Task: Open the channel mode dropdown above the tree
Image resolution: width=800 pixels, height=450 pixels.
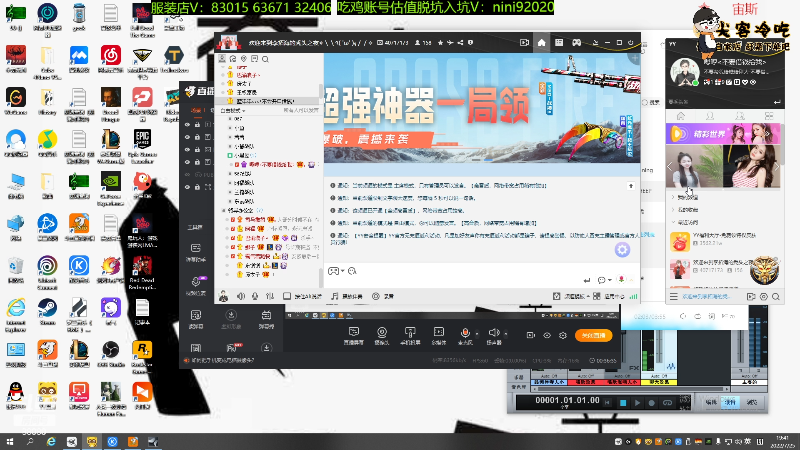Action: point(233,110)
